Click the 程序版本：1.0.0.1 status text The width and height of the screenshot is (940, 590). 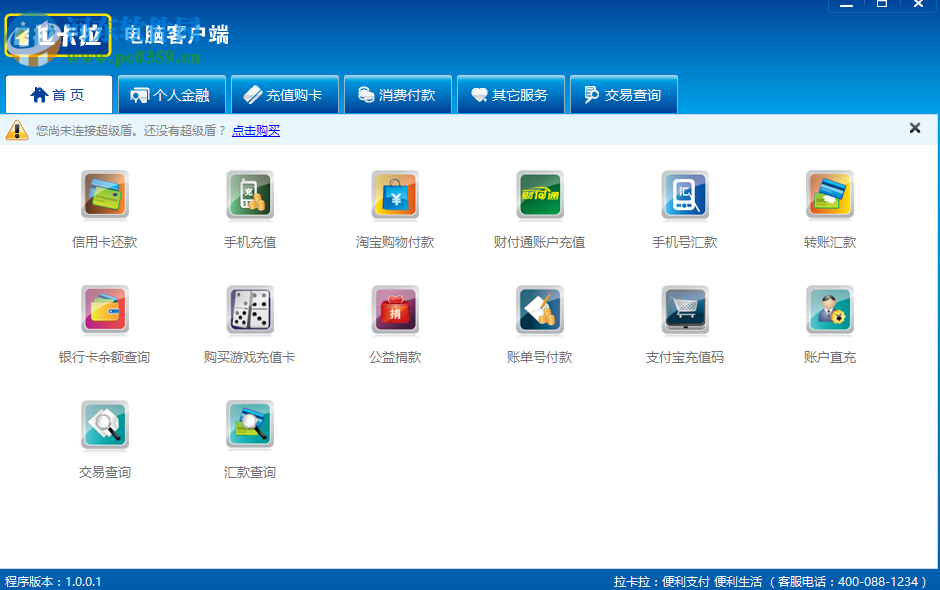coord(53,582)
